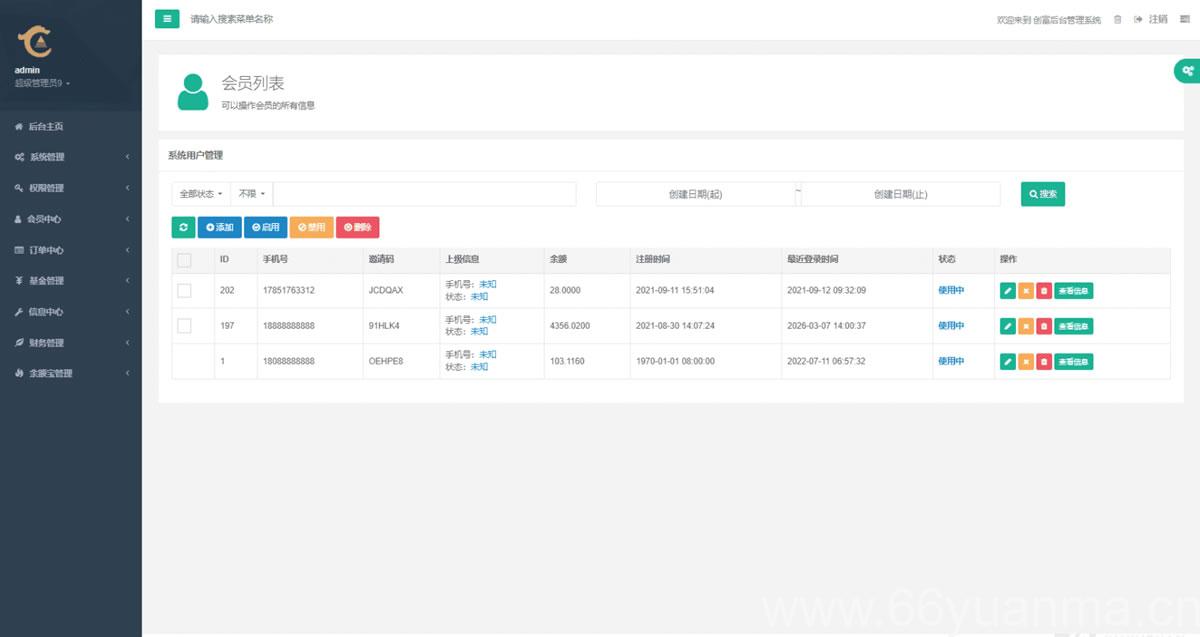Click the blue 添加 button
The image size is (1200, 637).
219,227
